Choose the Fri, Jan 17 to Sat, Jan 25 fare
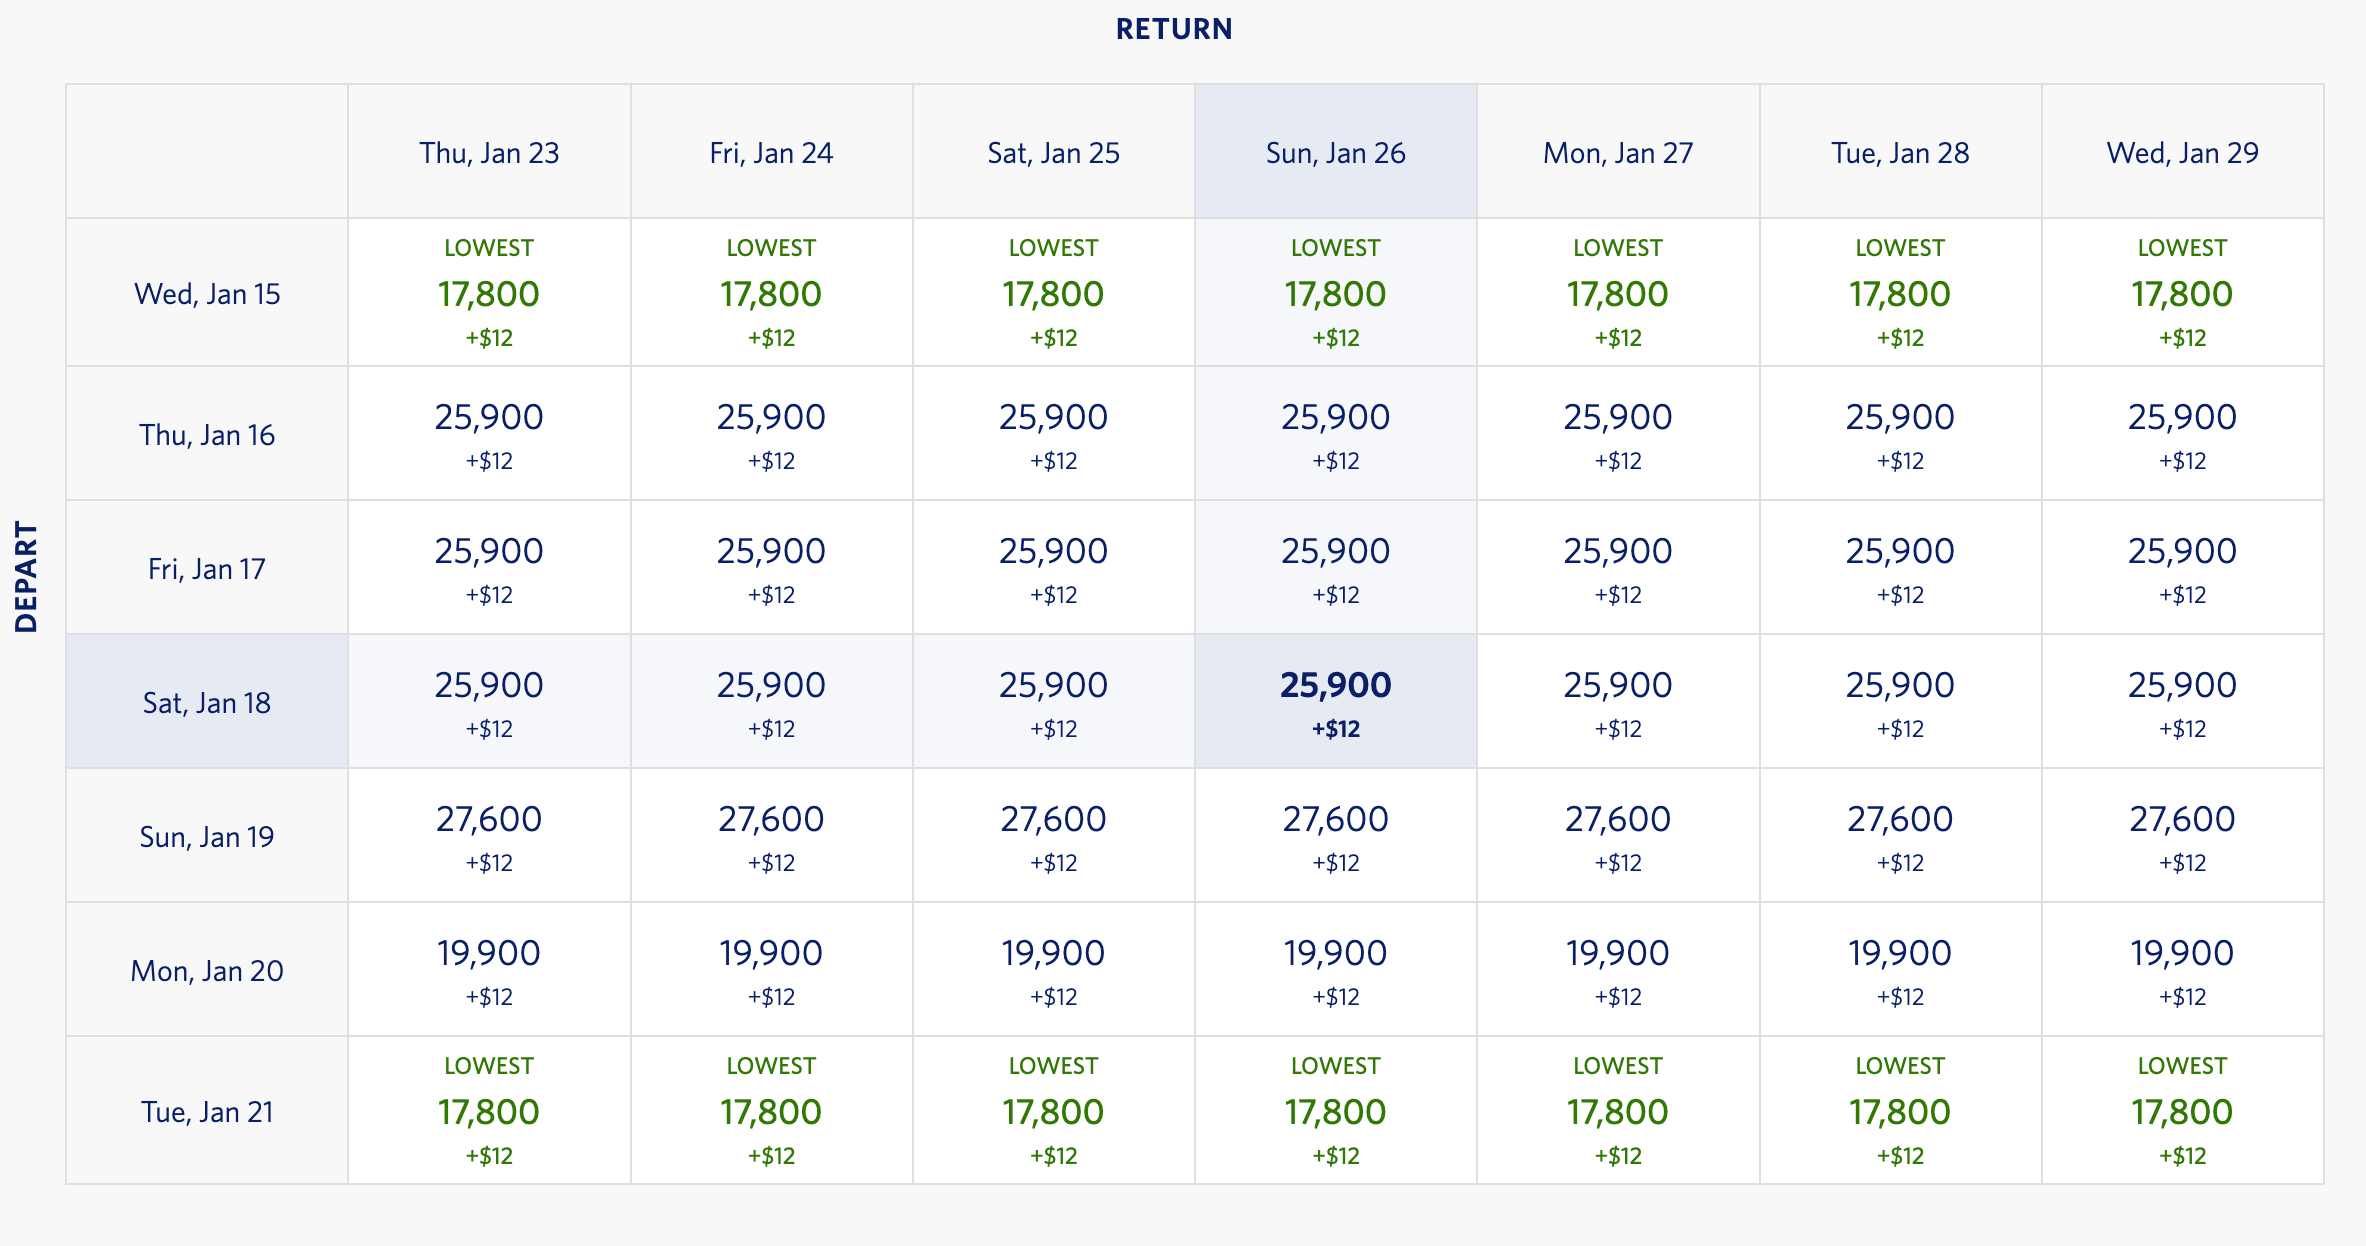The image size is (2366, 1246). pyautogui.click(x=1053, y=567)
